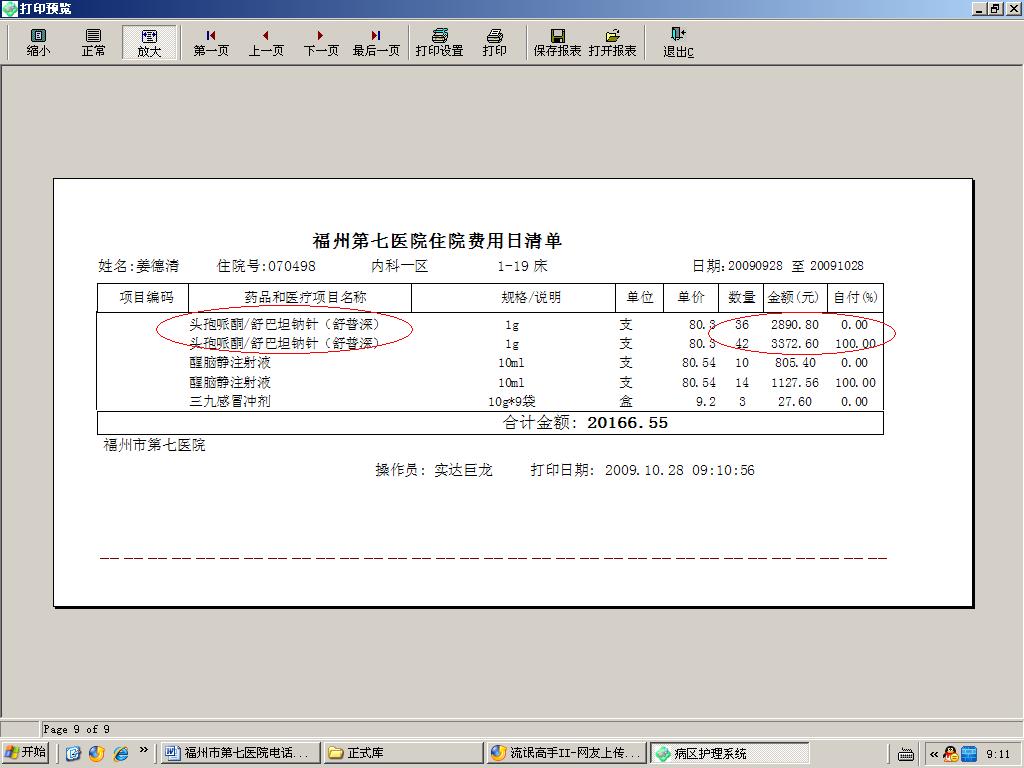Viewport: 1024px width, 768px height.
Task: Select the 正常 normal-size toolbar button
Action: pyautogui.click(x=93, y=43)
